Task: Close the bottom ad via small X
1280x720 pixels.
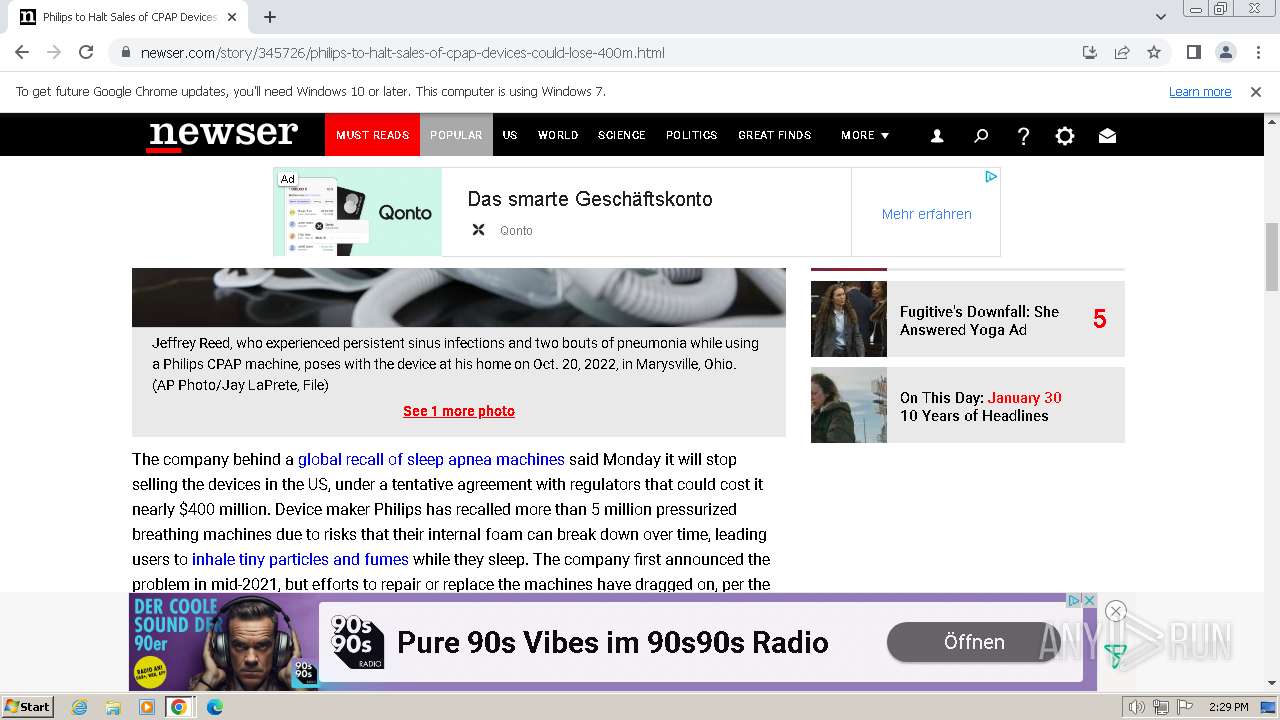Action: (1089, 600)
